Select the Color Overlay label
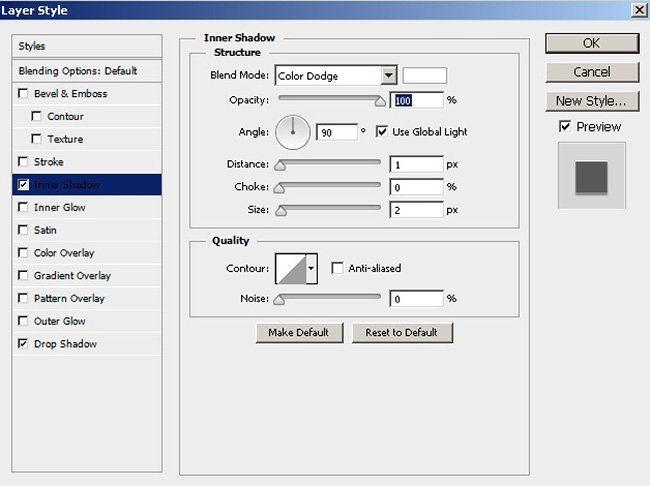 pyautogui.click(x=64, y=253)
